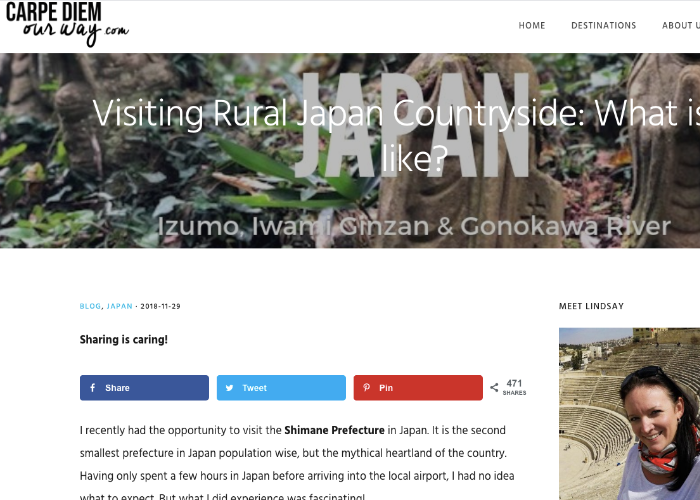Click the Shimane Prefecture bold text
Viewport: 700px width, 500px height.
point(334,430)
